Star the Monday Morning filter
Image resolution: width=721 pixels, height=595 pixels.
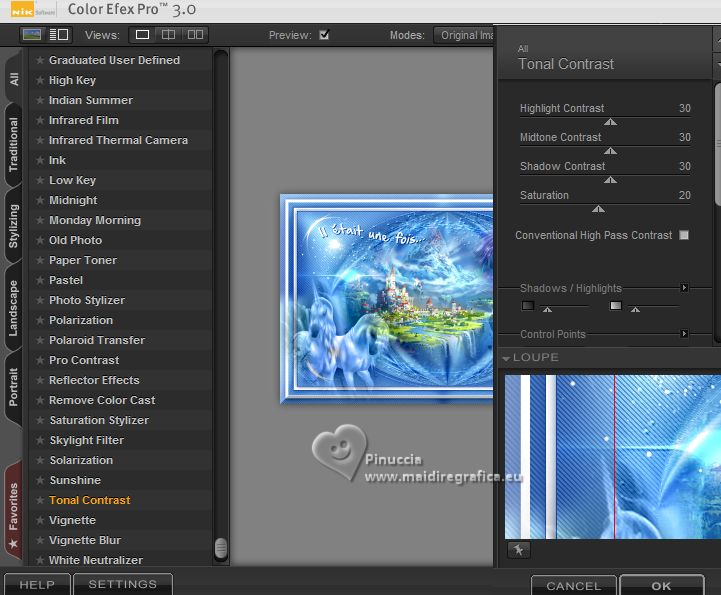40,220
